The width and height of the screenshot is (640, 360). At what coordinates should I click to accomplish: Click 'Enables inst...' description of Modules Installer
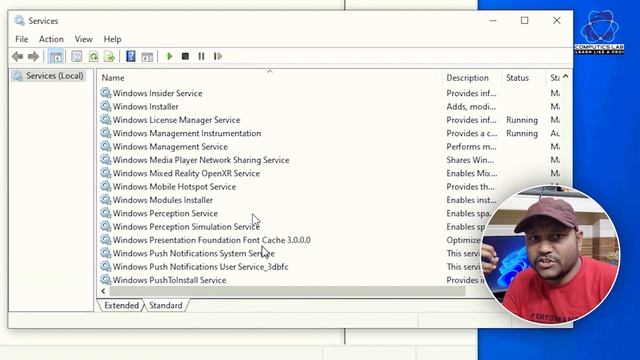(471, 200)
